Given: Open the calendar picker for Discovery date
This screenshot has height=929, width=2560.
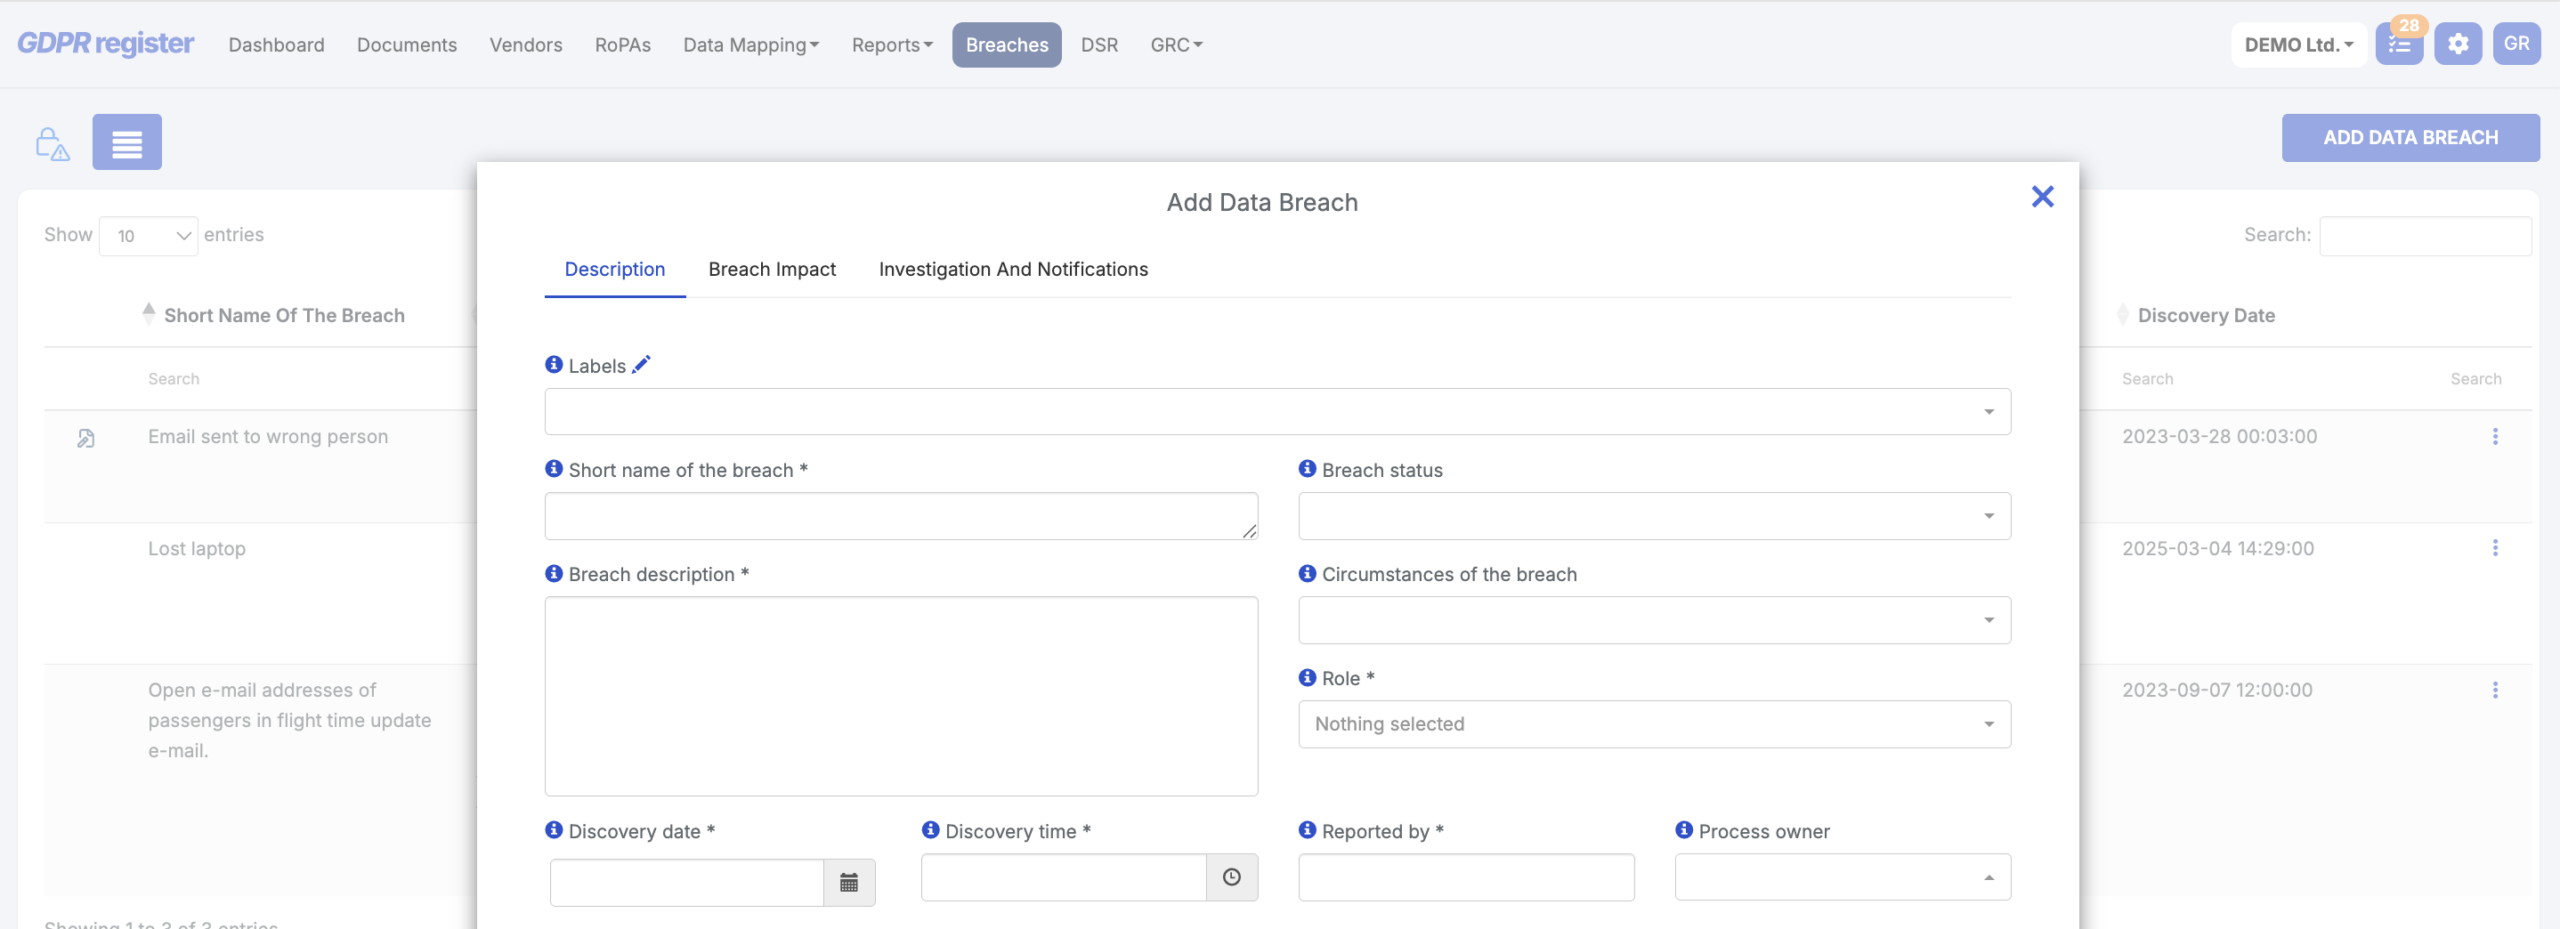Looking at the screenshot, I should pos(848,882).
